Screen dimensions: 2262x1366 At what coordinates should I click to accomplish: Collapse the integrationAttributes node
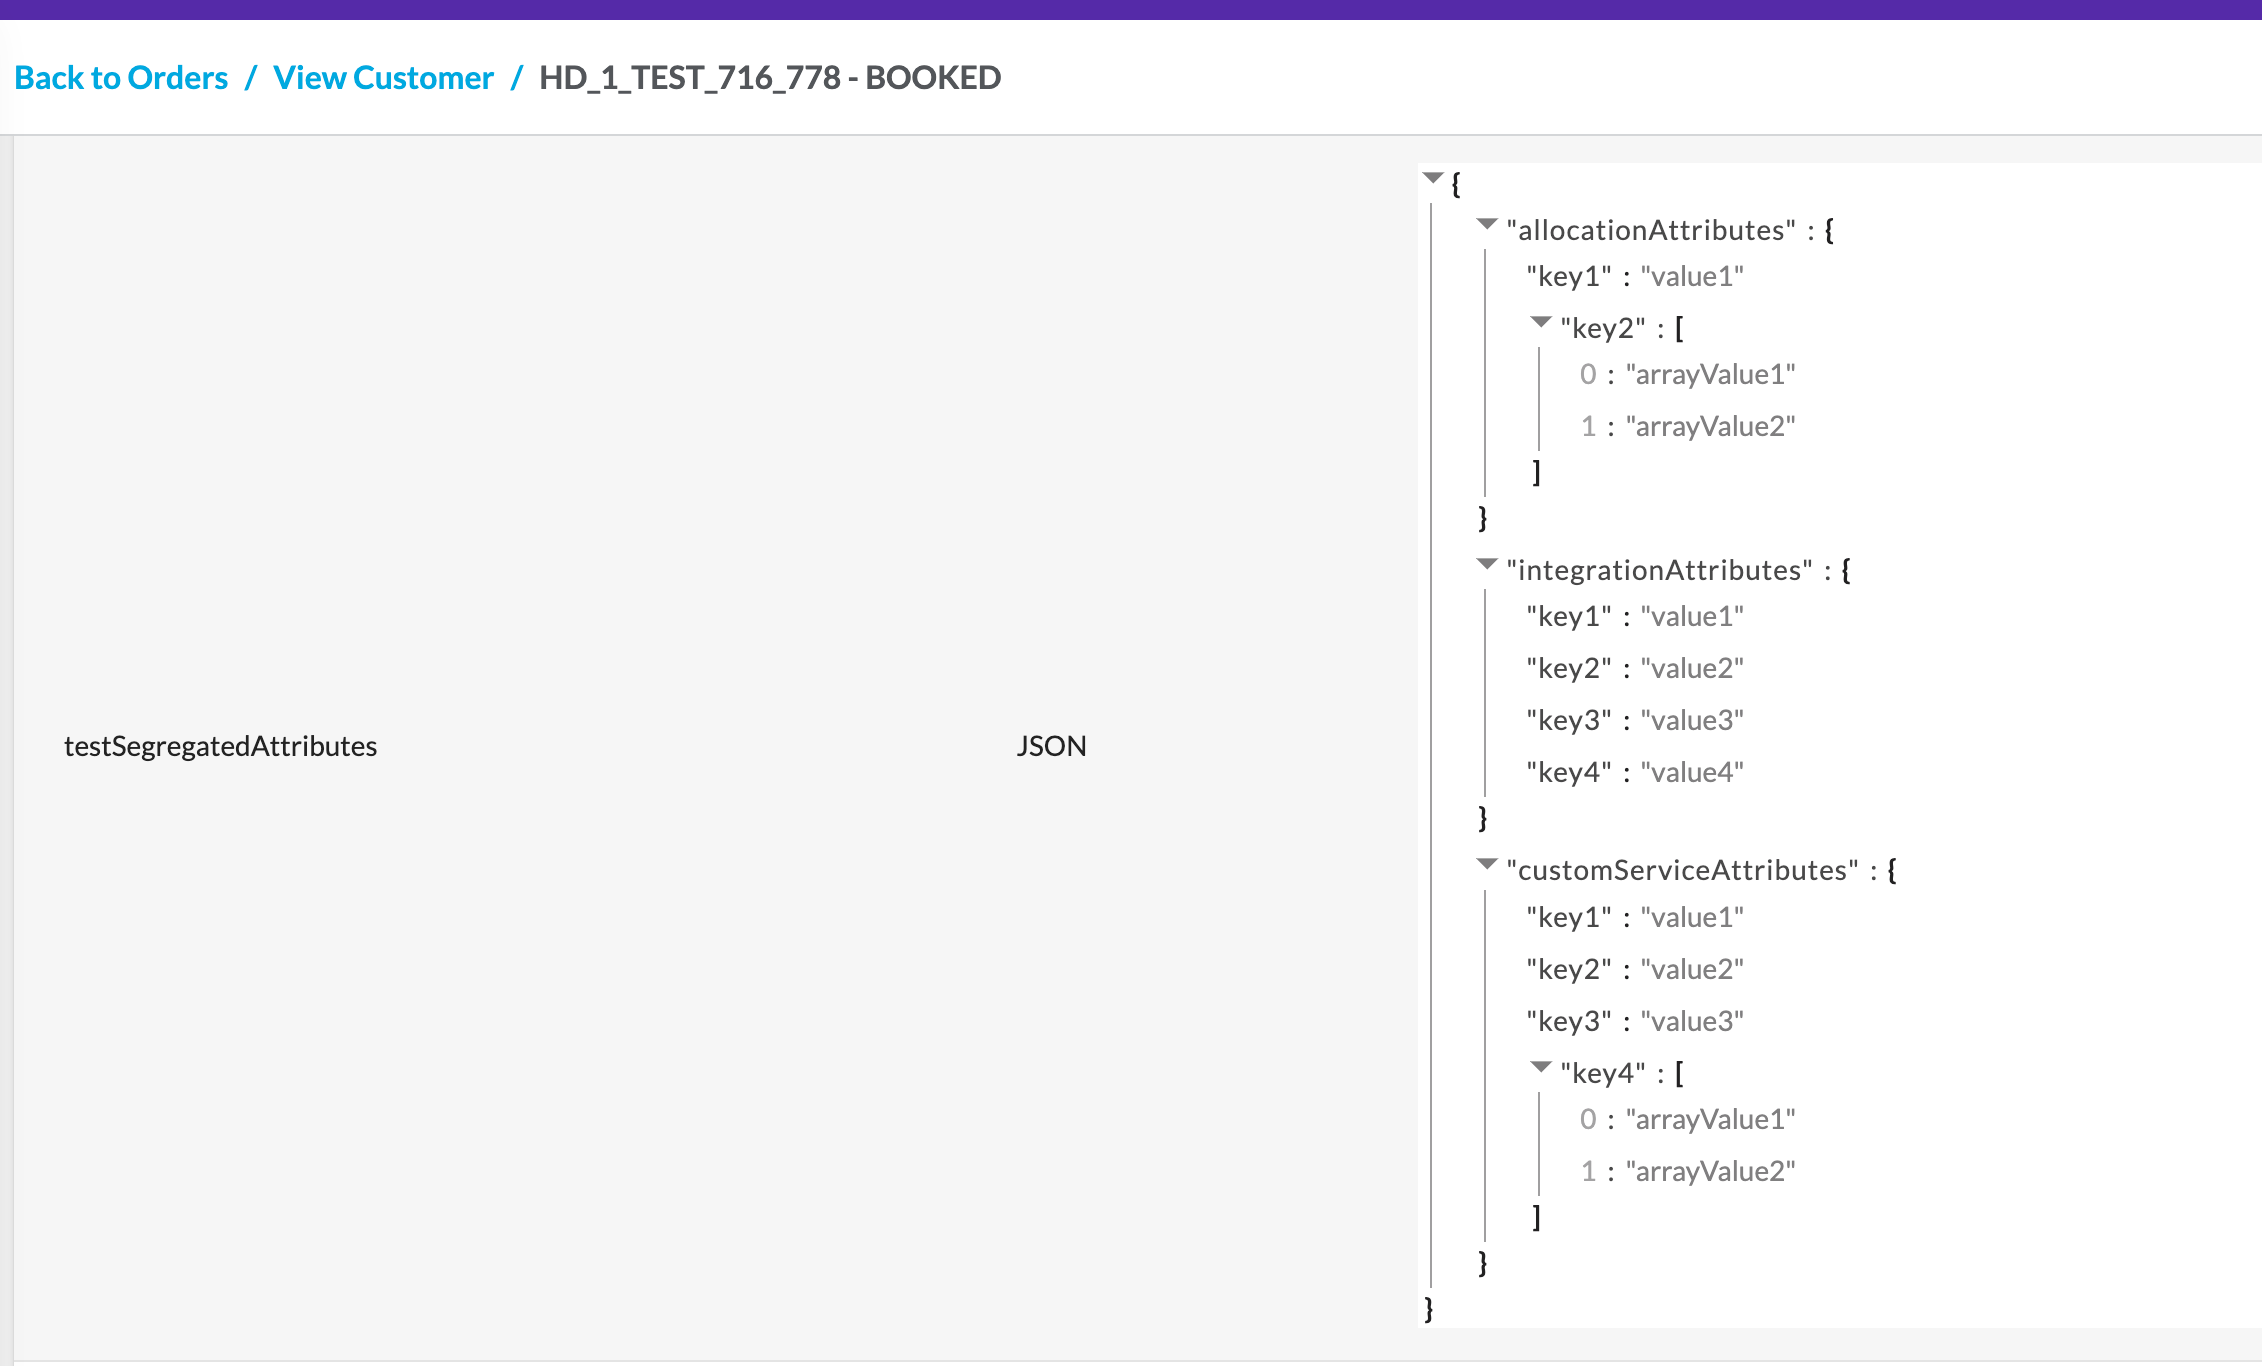[1487, 565]
